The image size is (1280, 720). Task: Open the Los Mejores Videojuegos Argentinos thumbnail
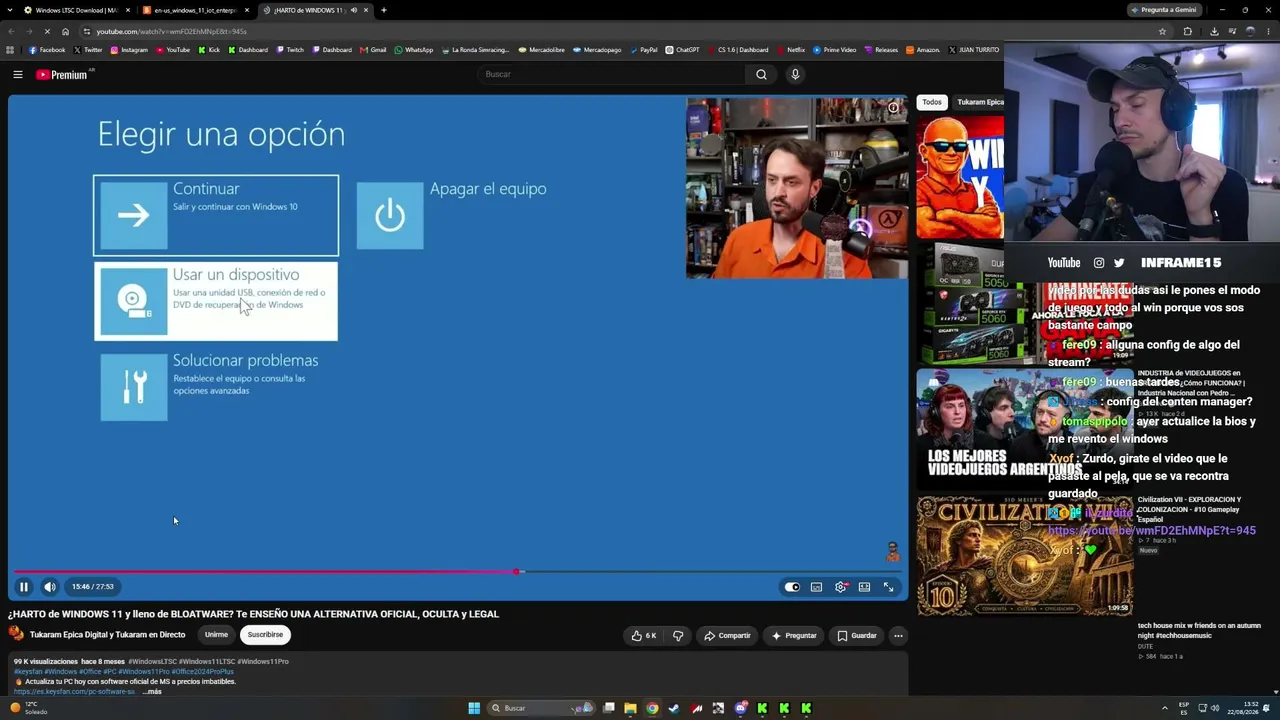click(x=1025, y=430)
